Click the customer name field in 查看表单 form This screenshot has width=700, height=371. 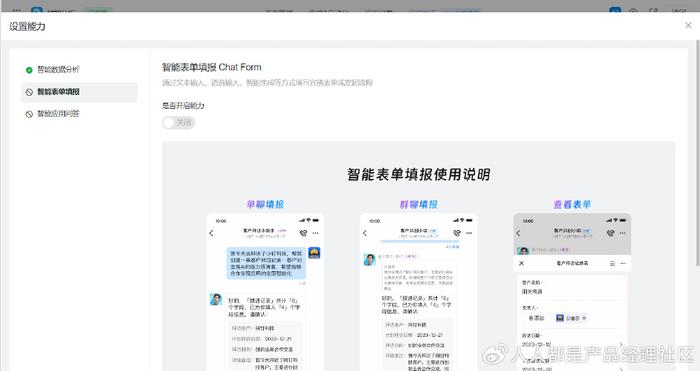pyautogui.click(x=572, y=288)
